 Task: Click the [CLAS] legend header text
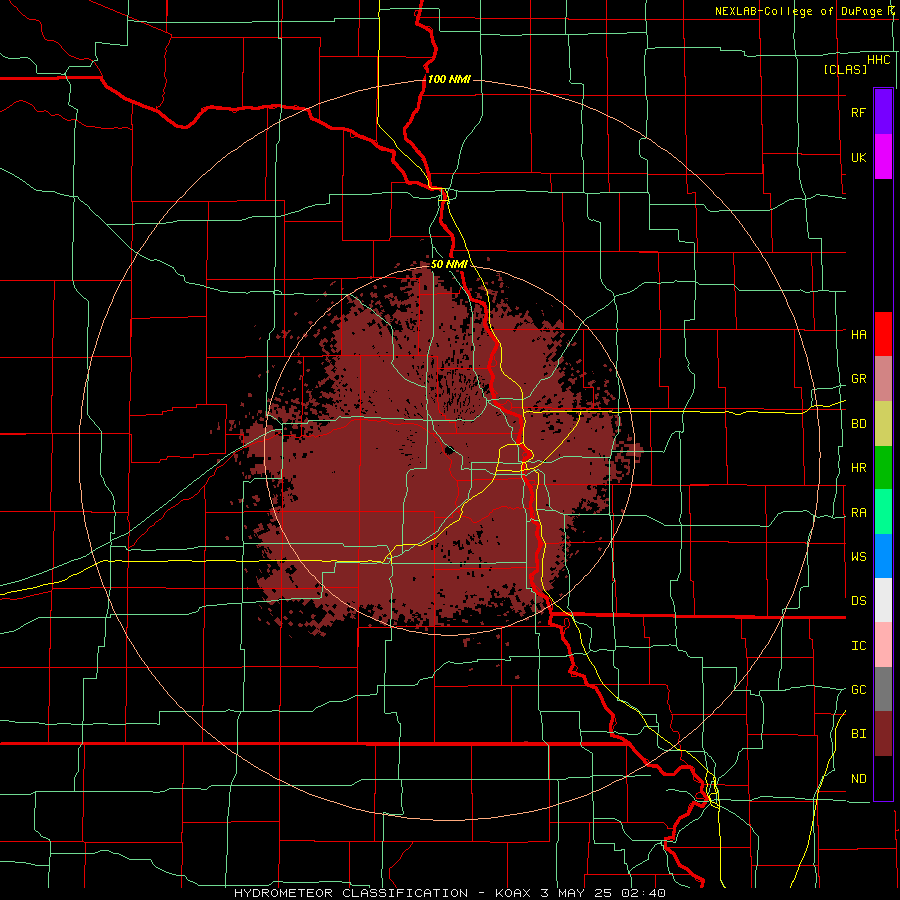(x=845, y=69)
